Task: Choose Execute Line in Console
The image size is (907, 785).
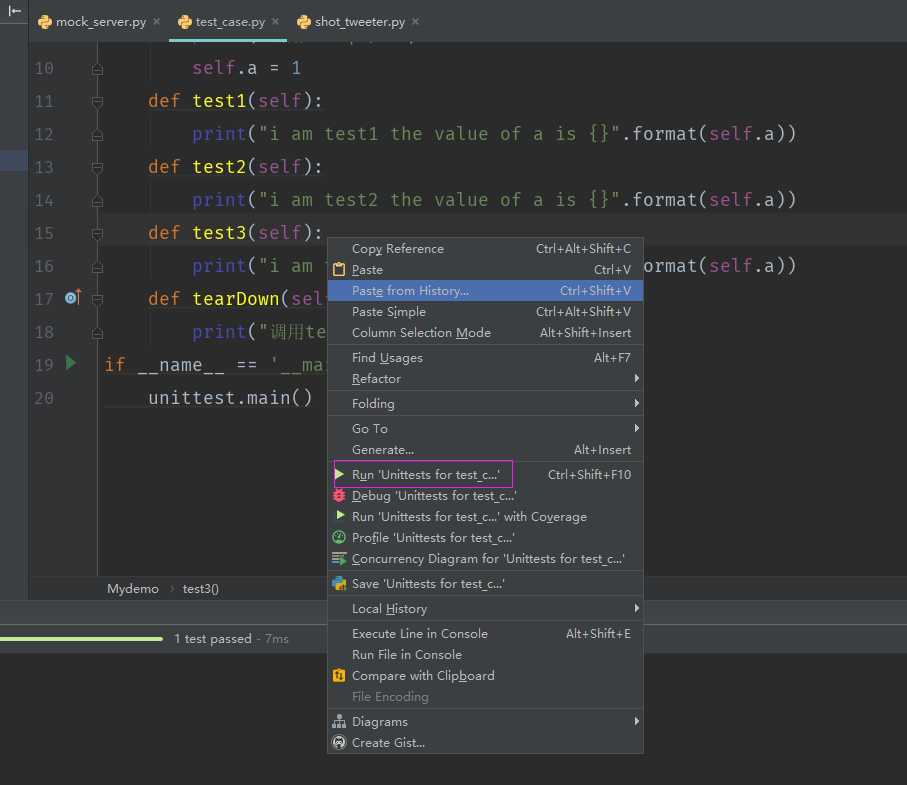Action: (x=485, y=633)
